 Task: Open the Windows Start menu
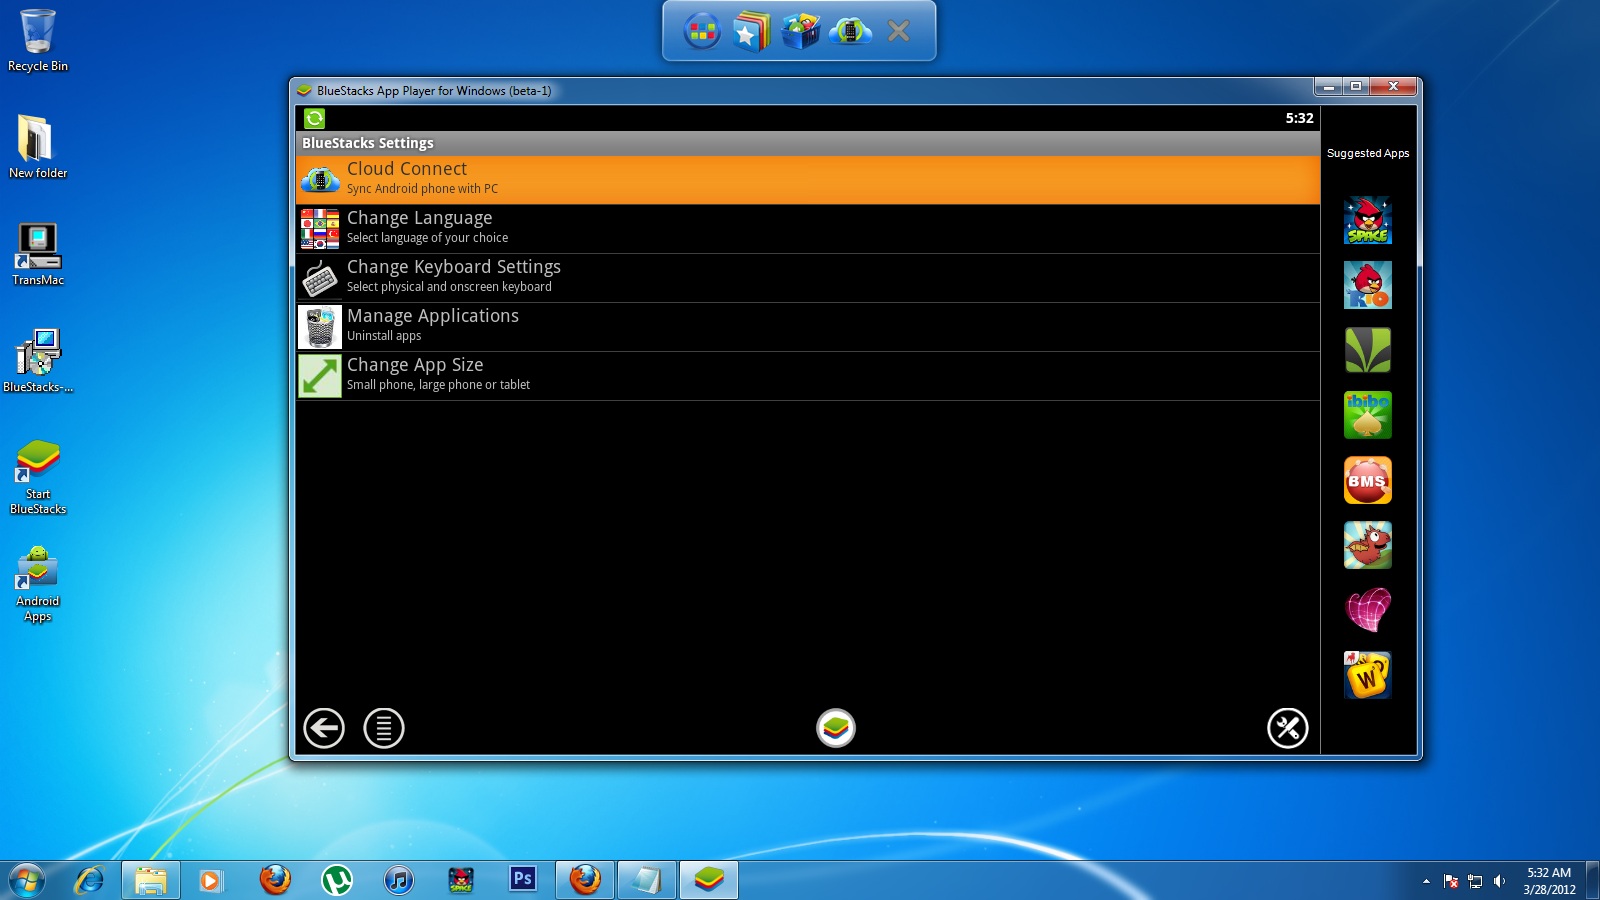click(27, 880)
